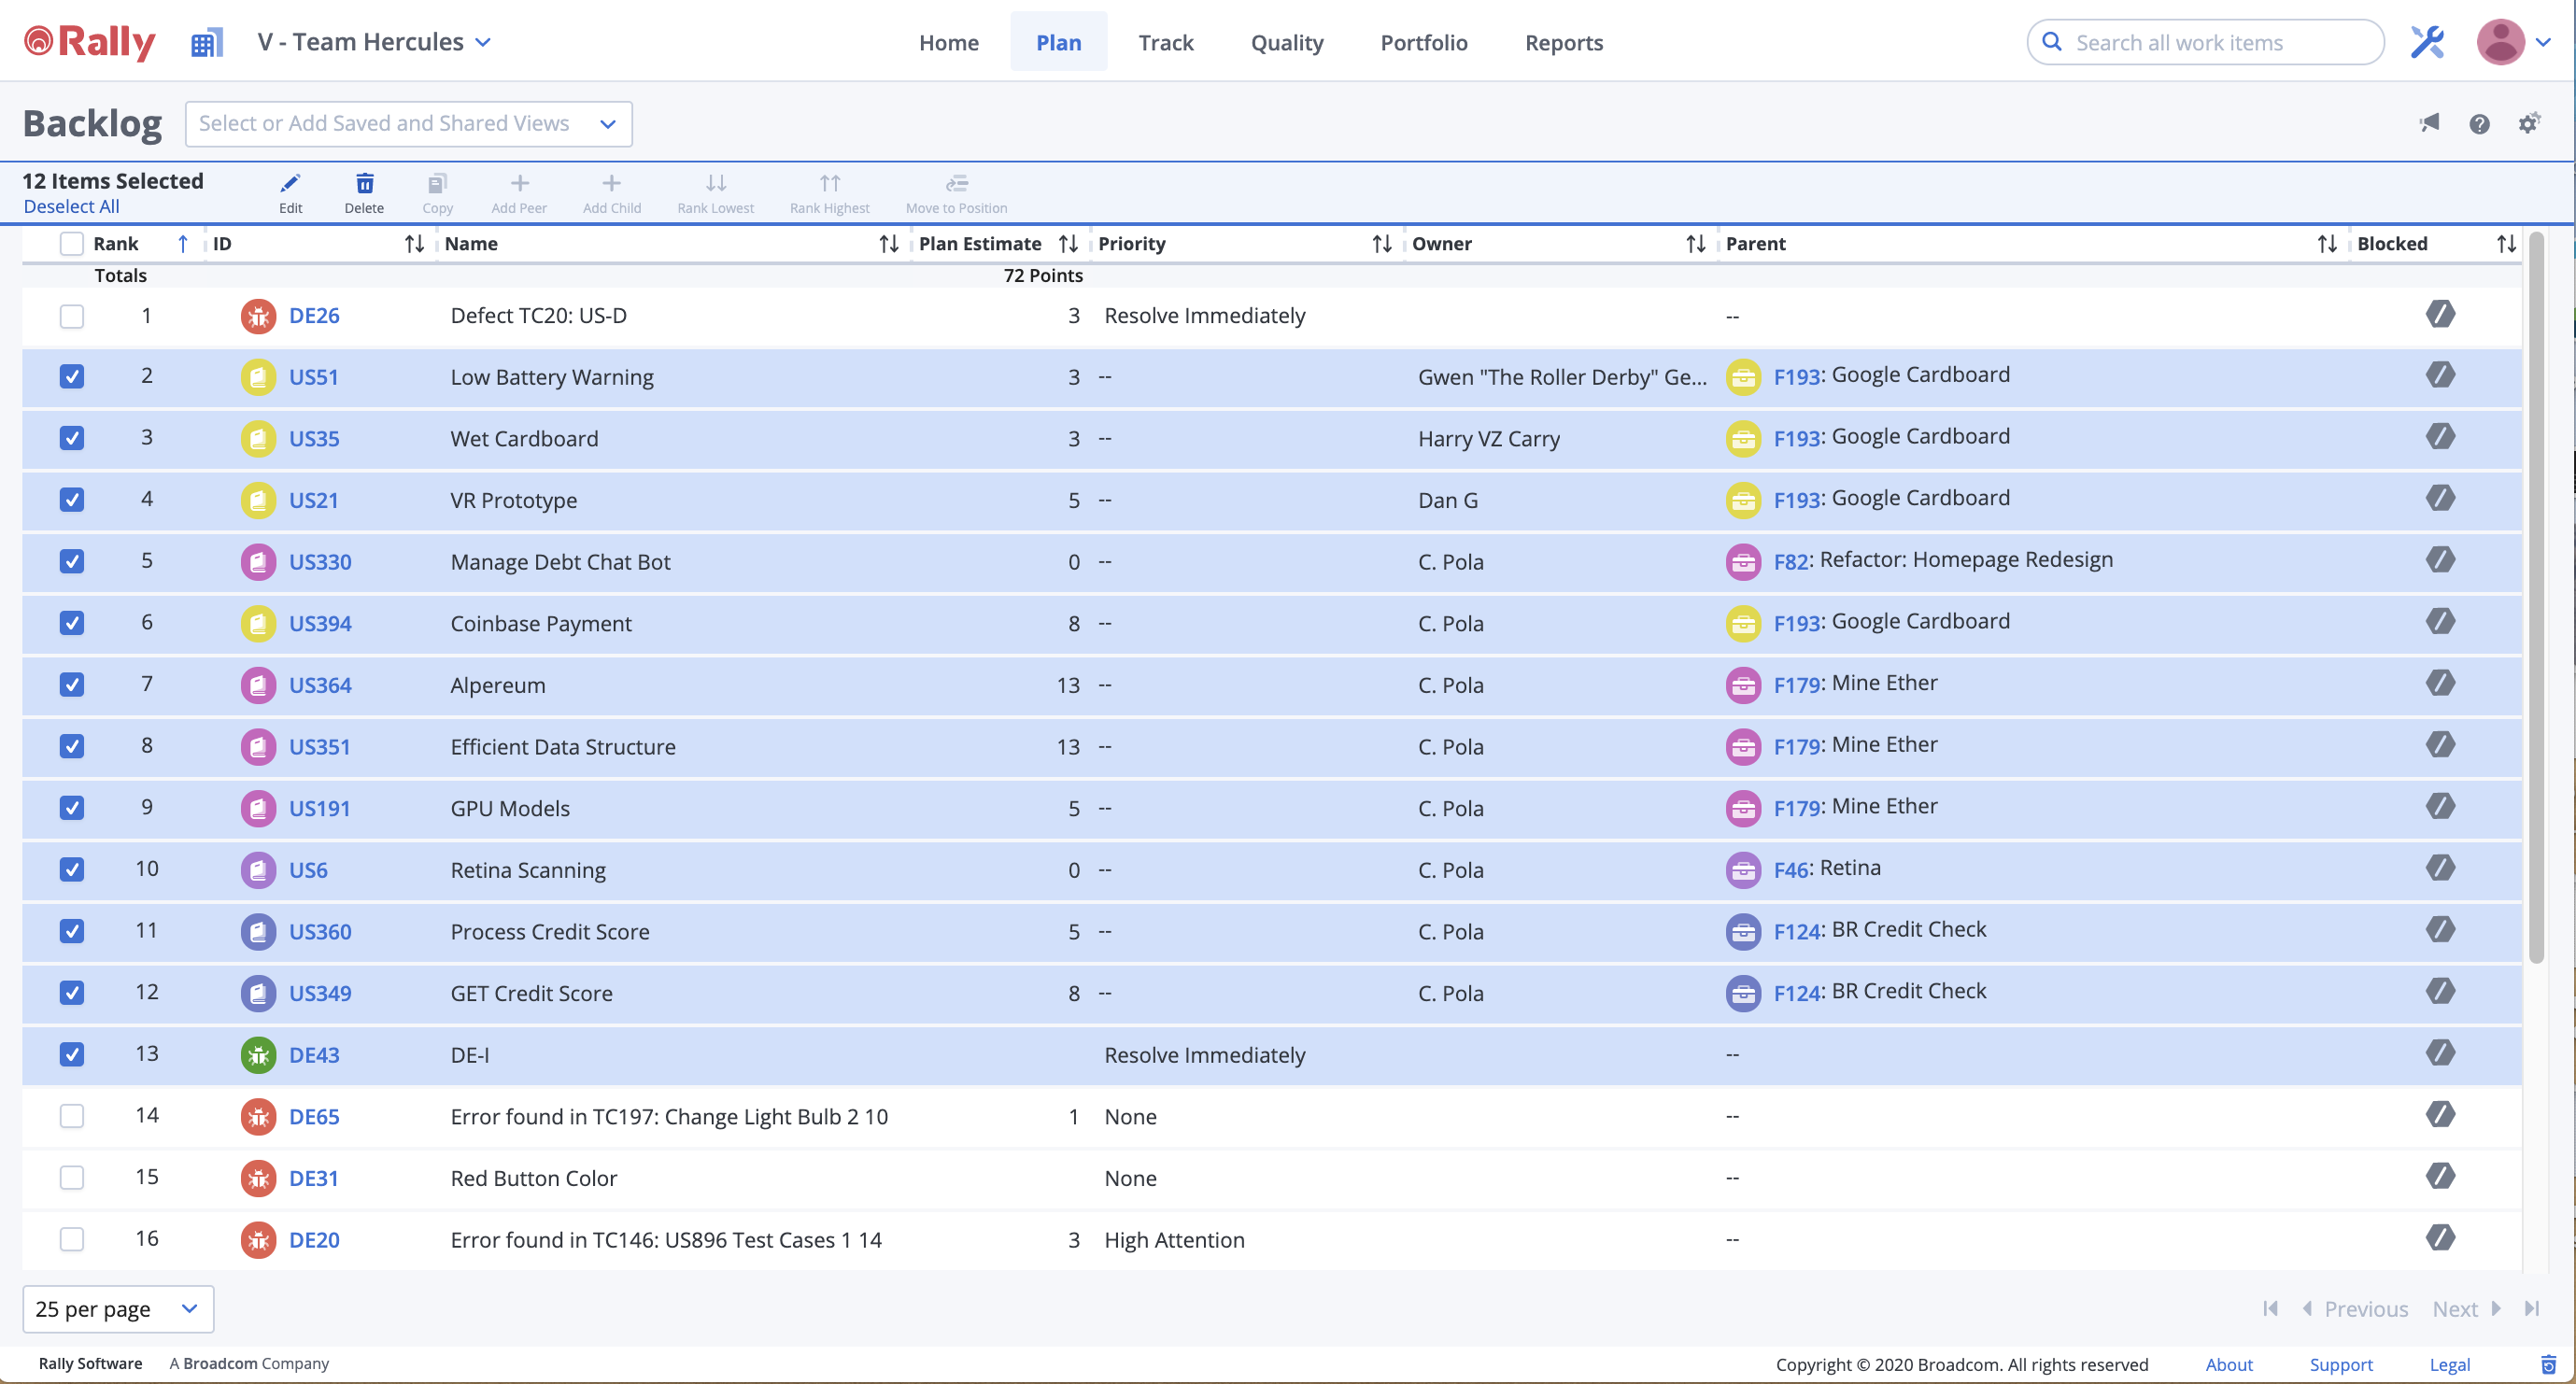Open feature F82 Refactor Homepage Redesign
The image size is (2576, 1384).
tap(1792, 561)
